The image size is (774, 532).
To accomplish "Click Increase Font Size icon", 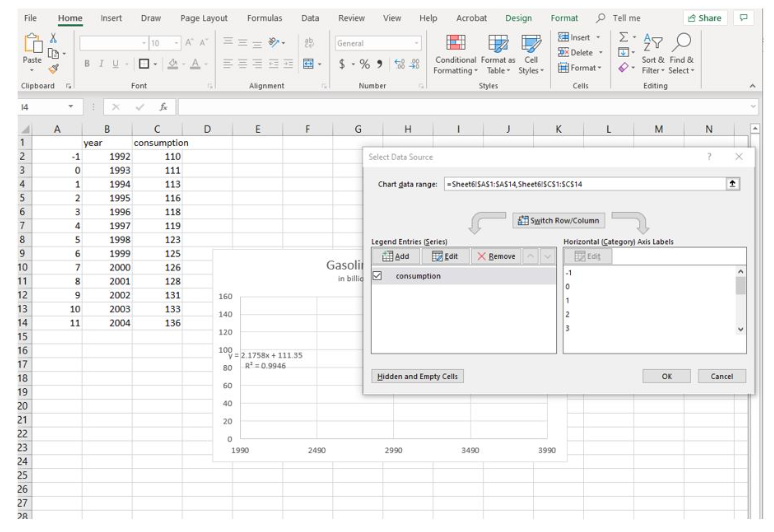I will (190, 43).
